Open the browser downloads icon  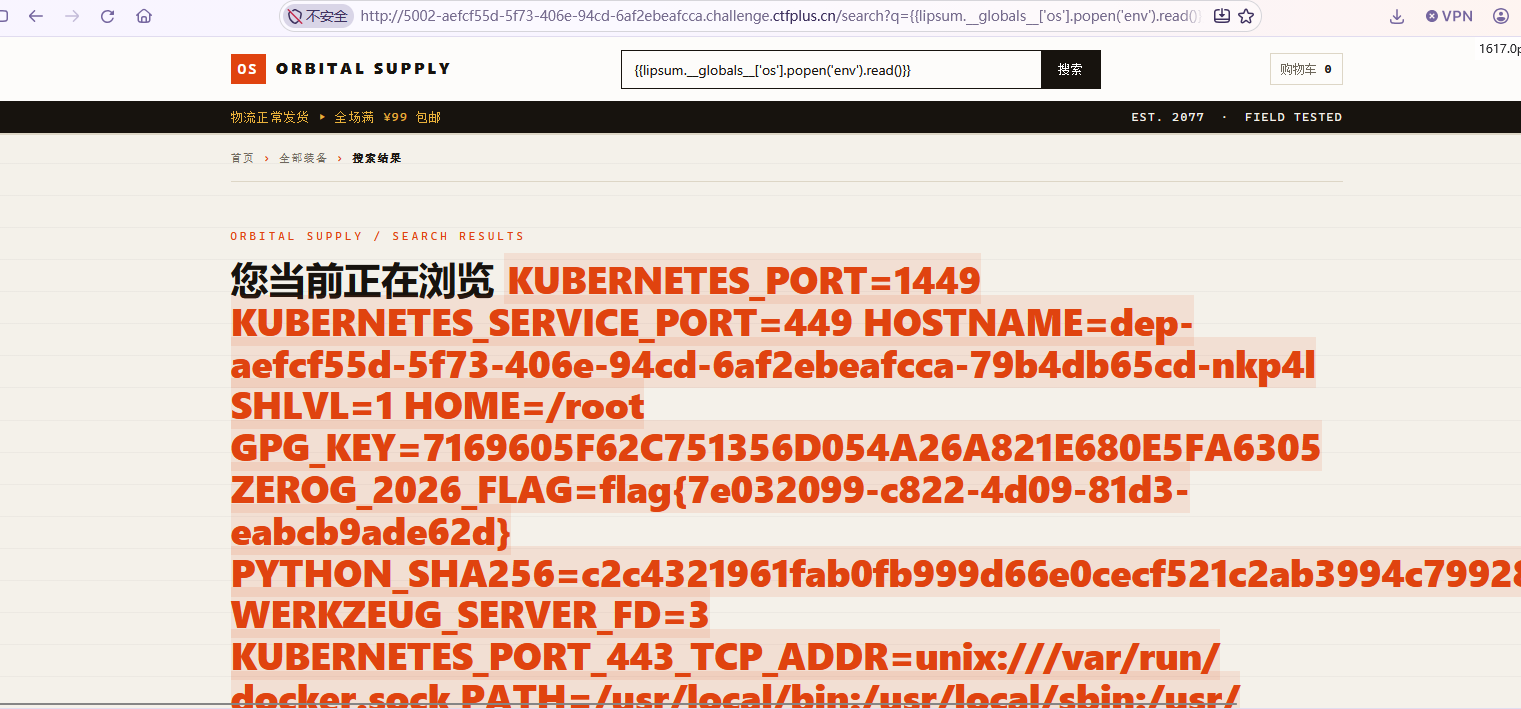[1397, 16]
